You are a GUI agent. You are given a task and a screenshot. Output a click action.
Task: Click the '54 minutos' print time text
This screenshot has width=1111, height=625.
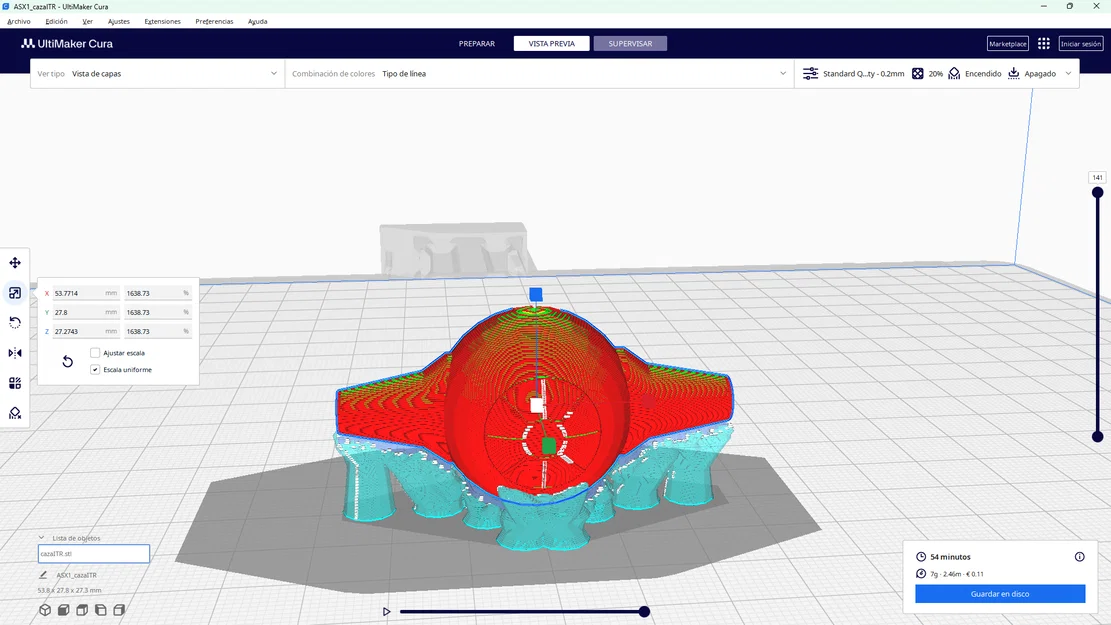950,557
